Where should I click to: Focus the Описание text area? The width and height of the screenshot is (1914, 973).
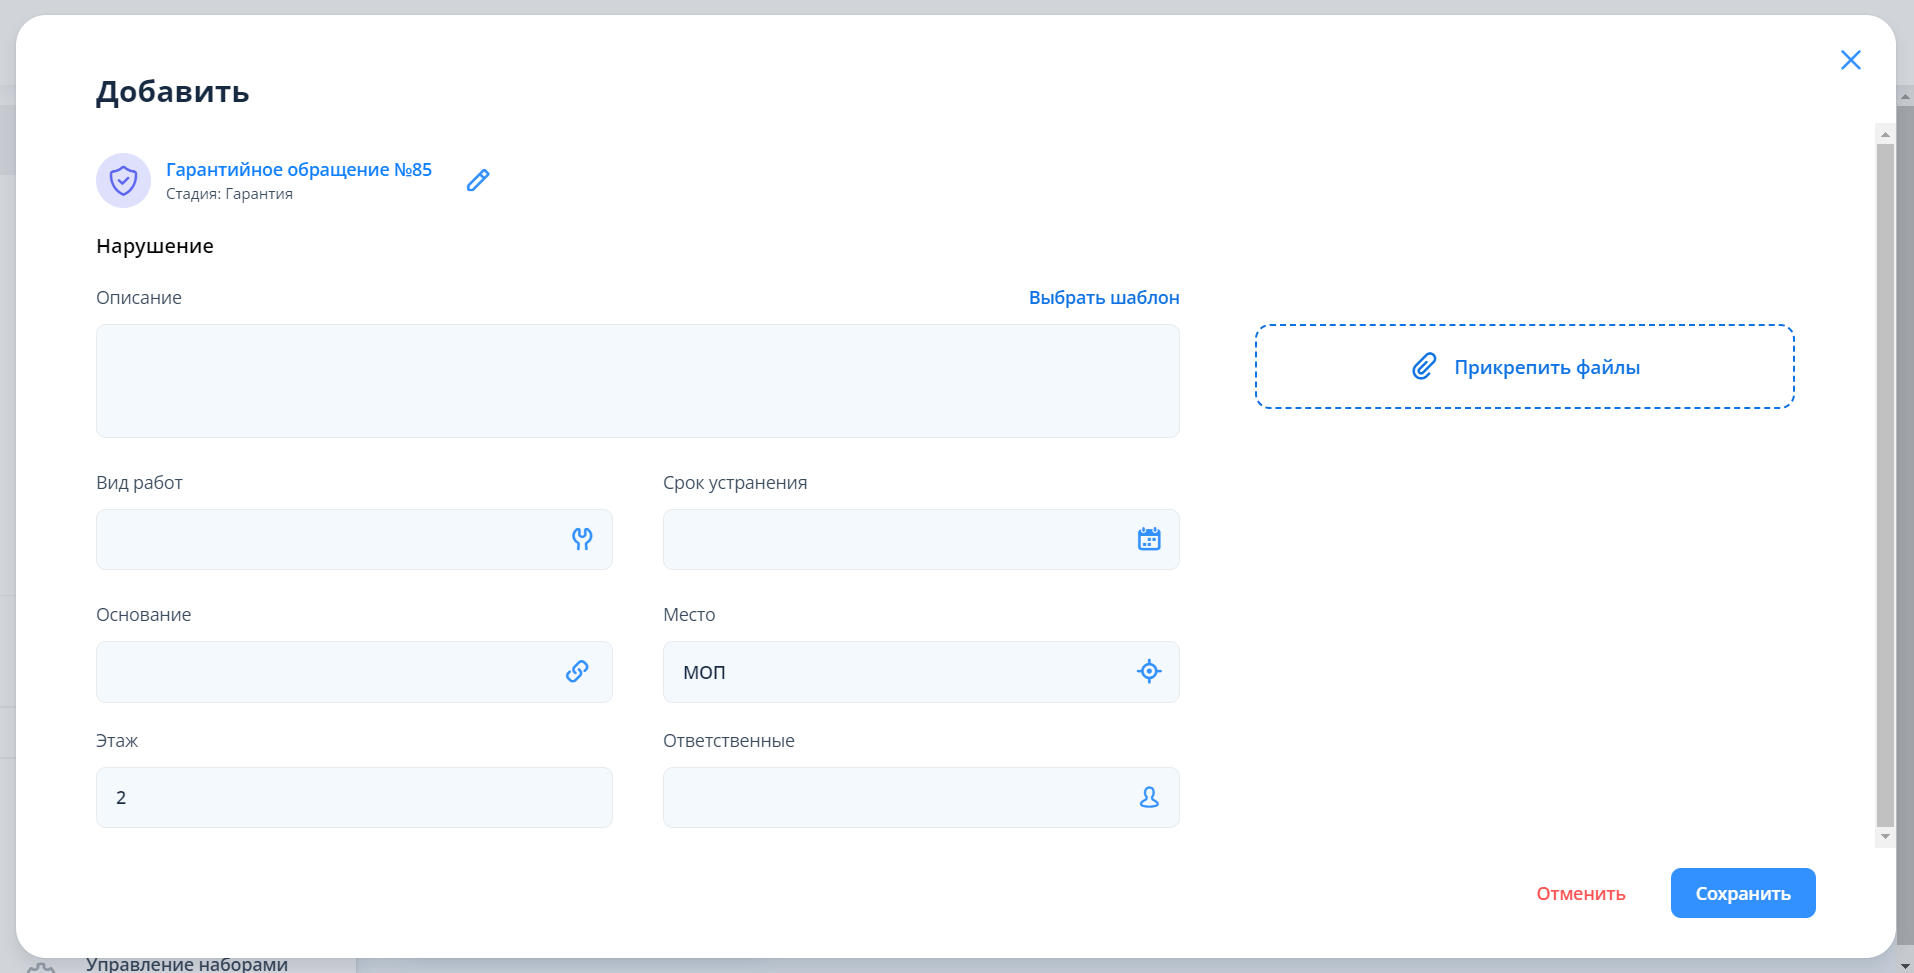click(x=637, y=381)
